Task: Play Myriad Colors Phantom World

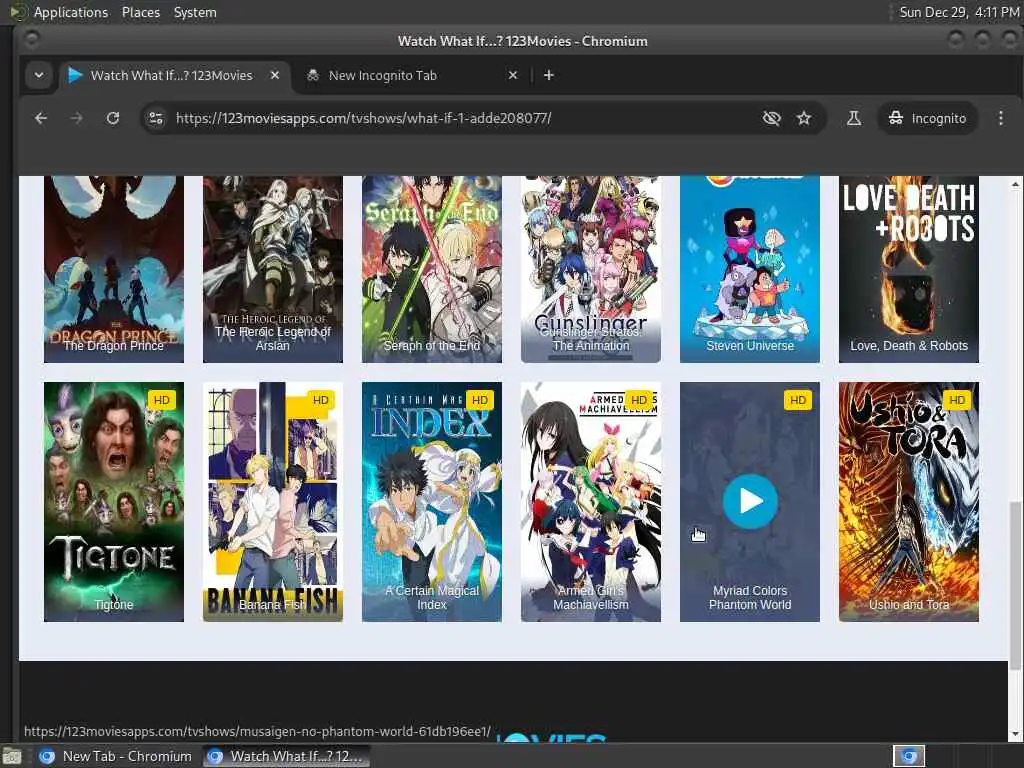Action: tap(750, 502)
